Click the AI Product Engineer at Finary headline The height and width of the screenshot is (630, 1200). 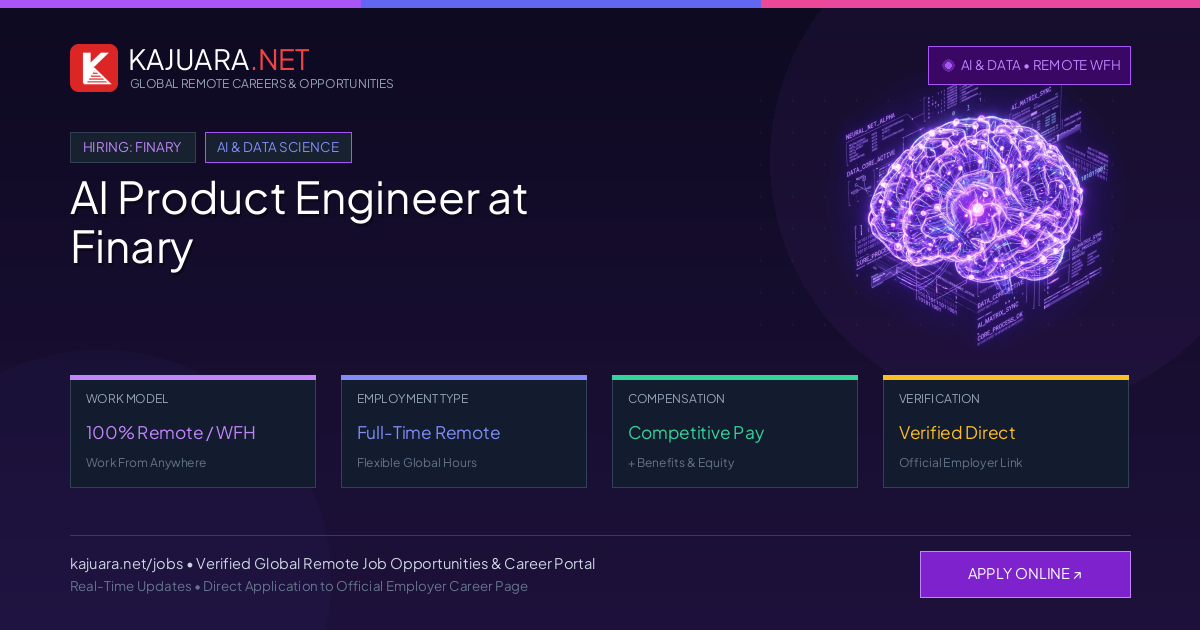point(299,222)
